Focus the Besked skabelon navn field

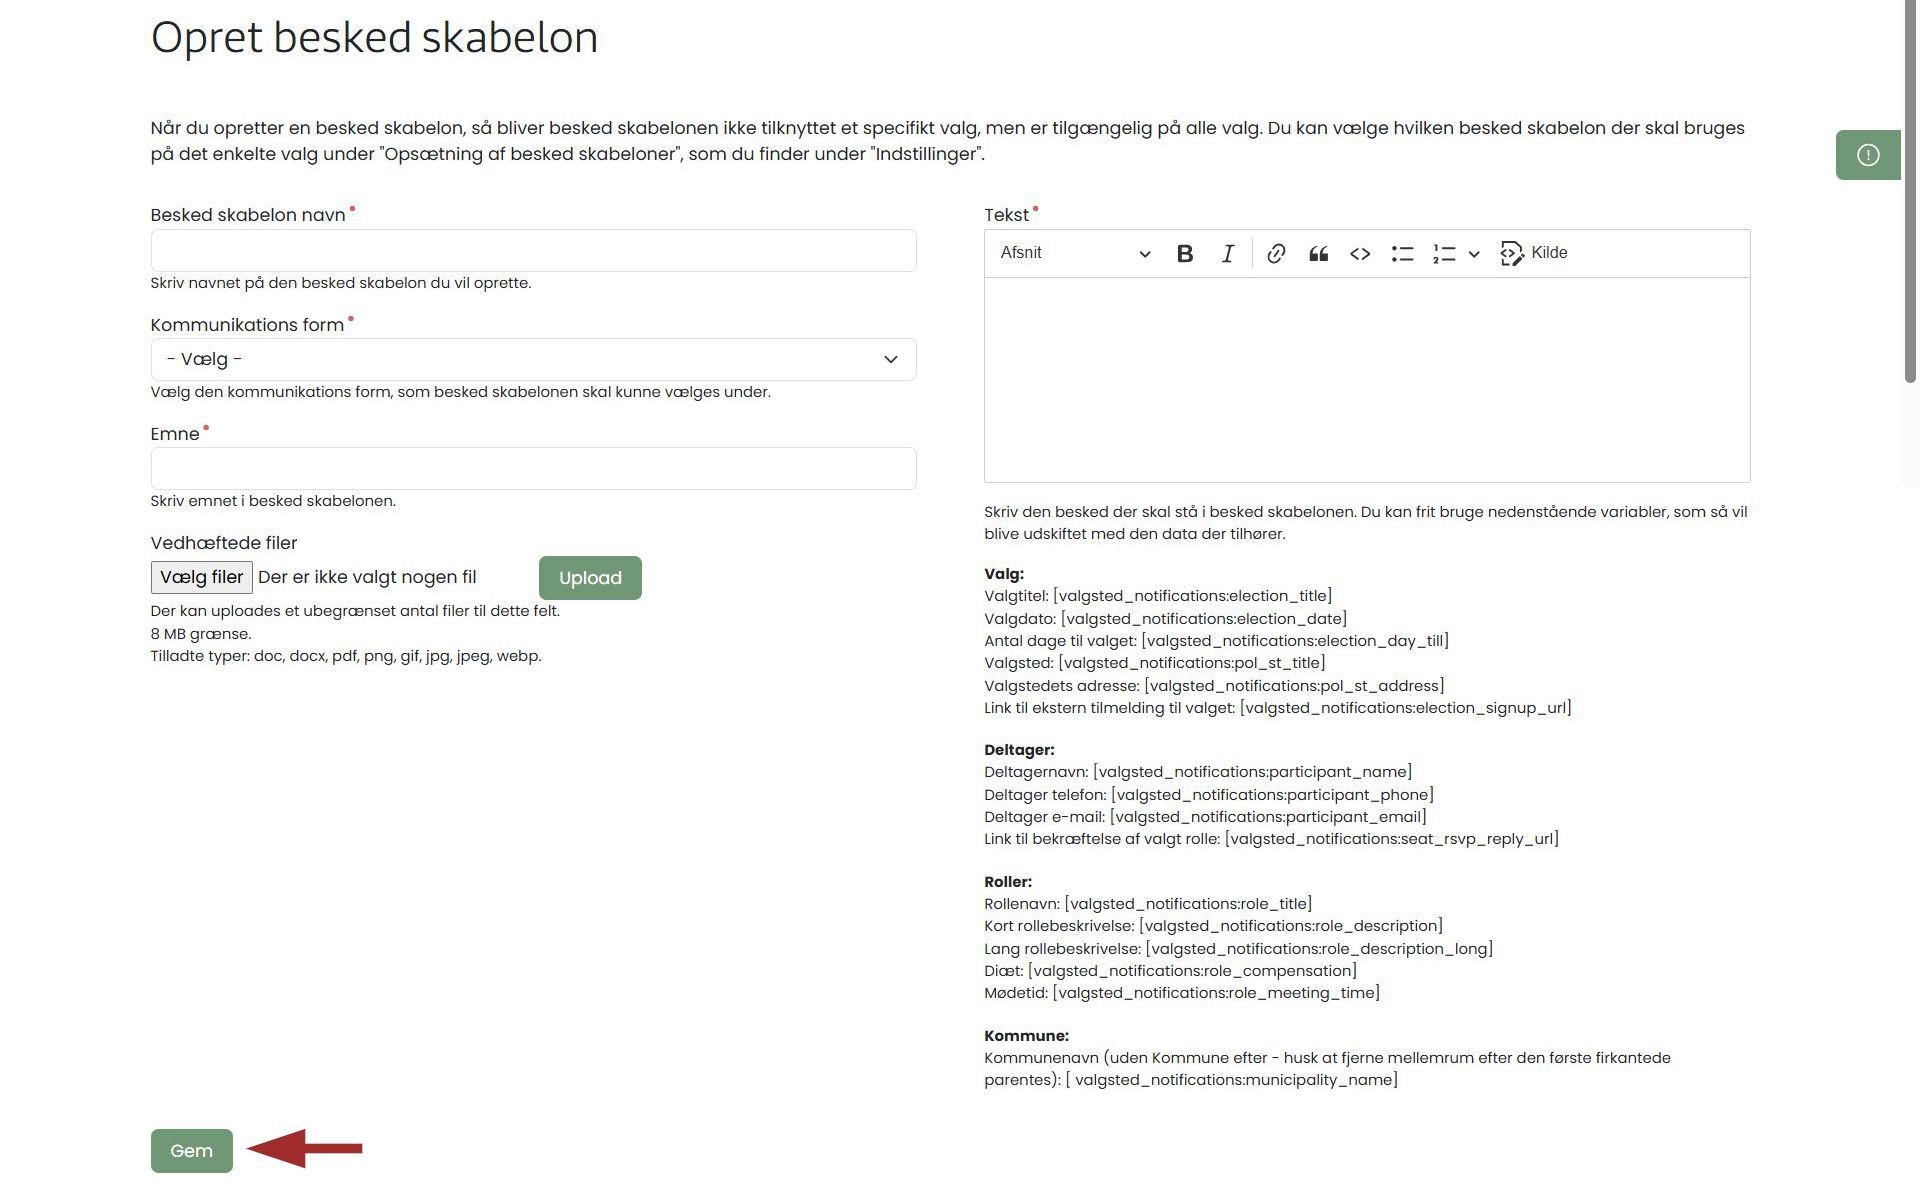[533, 250]
